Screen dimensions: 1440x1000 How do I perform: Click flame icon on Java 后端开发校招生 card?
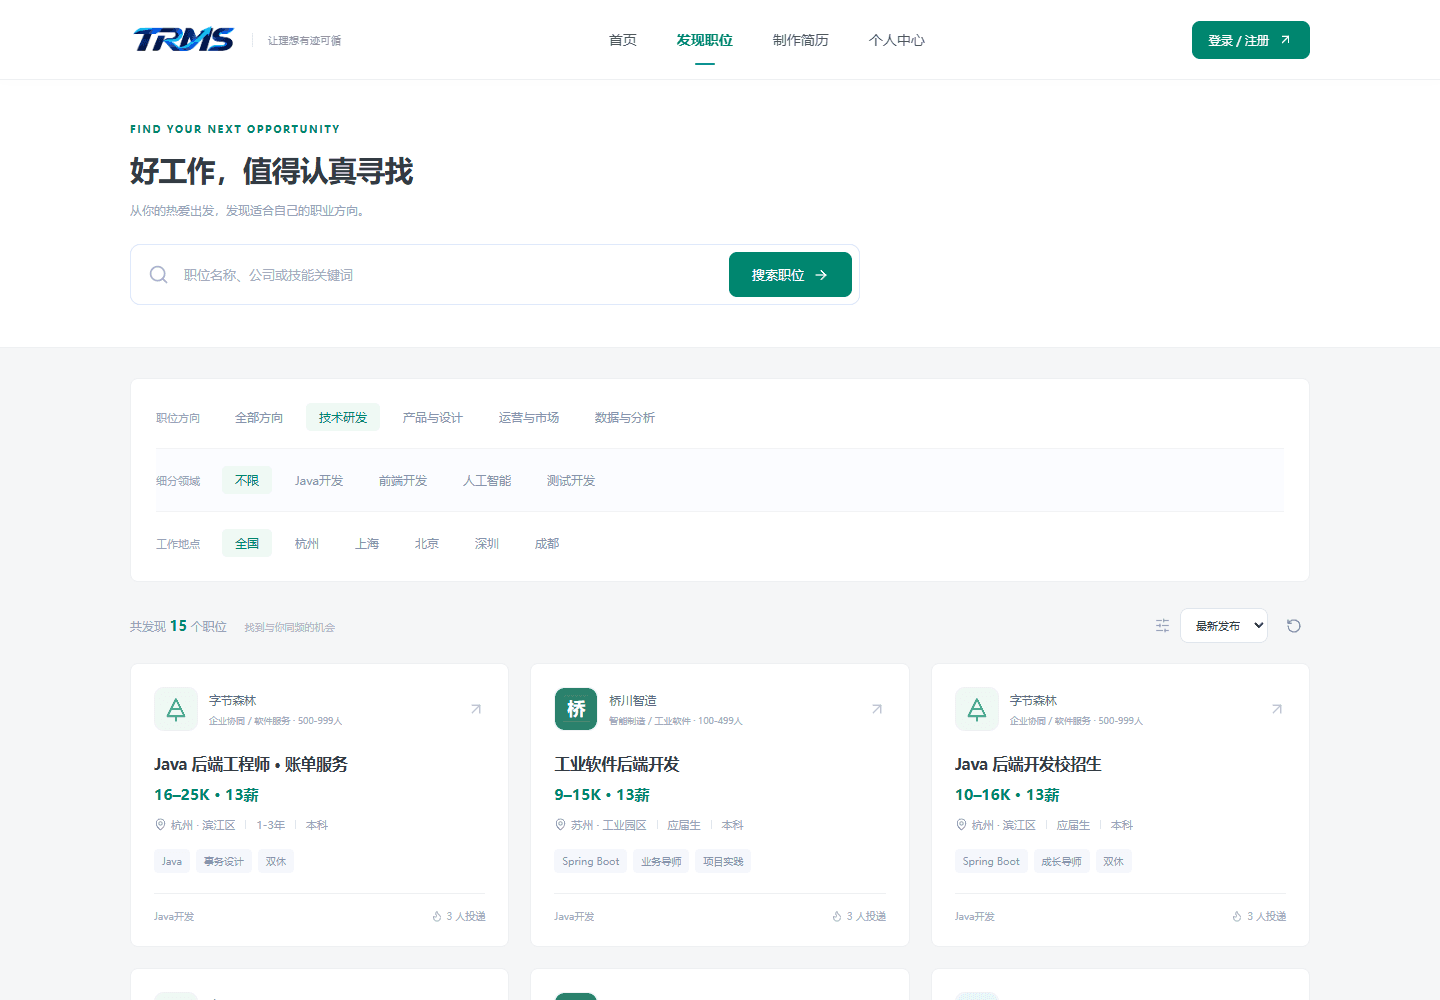(x=1237, y=916)
